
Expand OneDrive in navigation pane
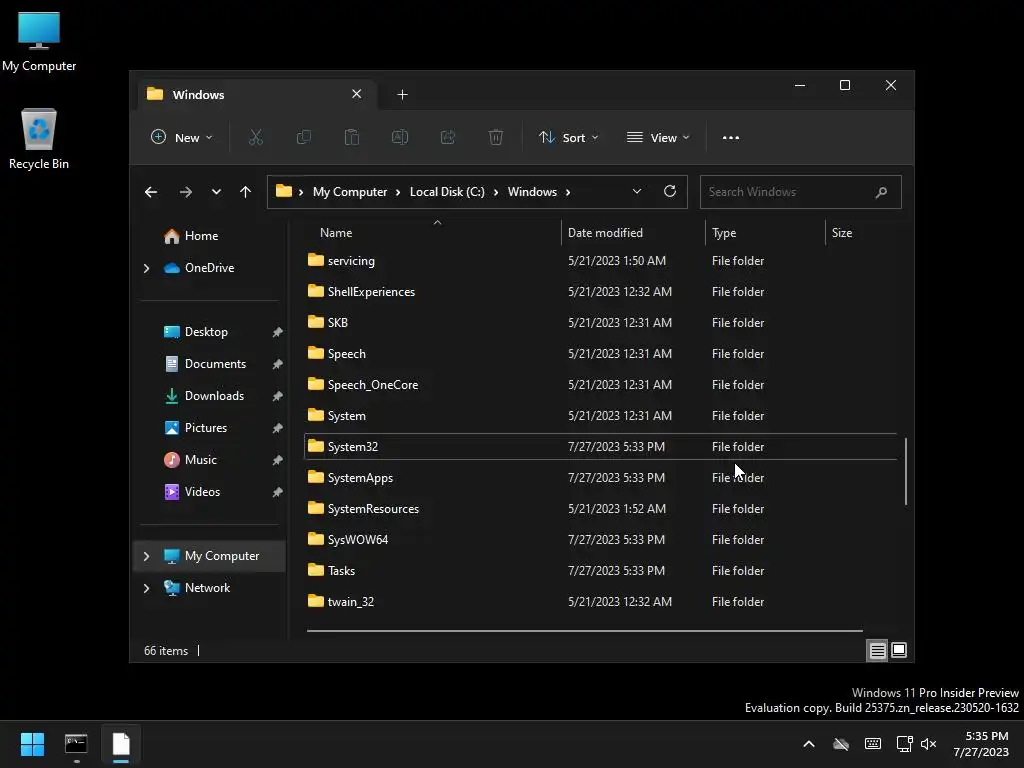[x=146, y=268]
